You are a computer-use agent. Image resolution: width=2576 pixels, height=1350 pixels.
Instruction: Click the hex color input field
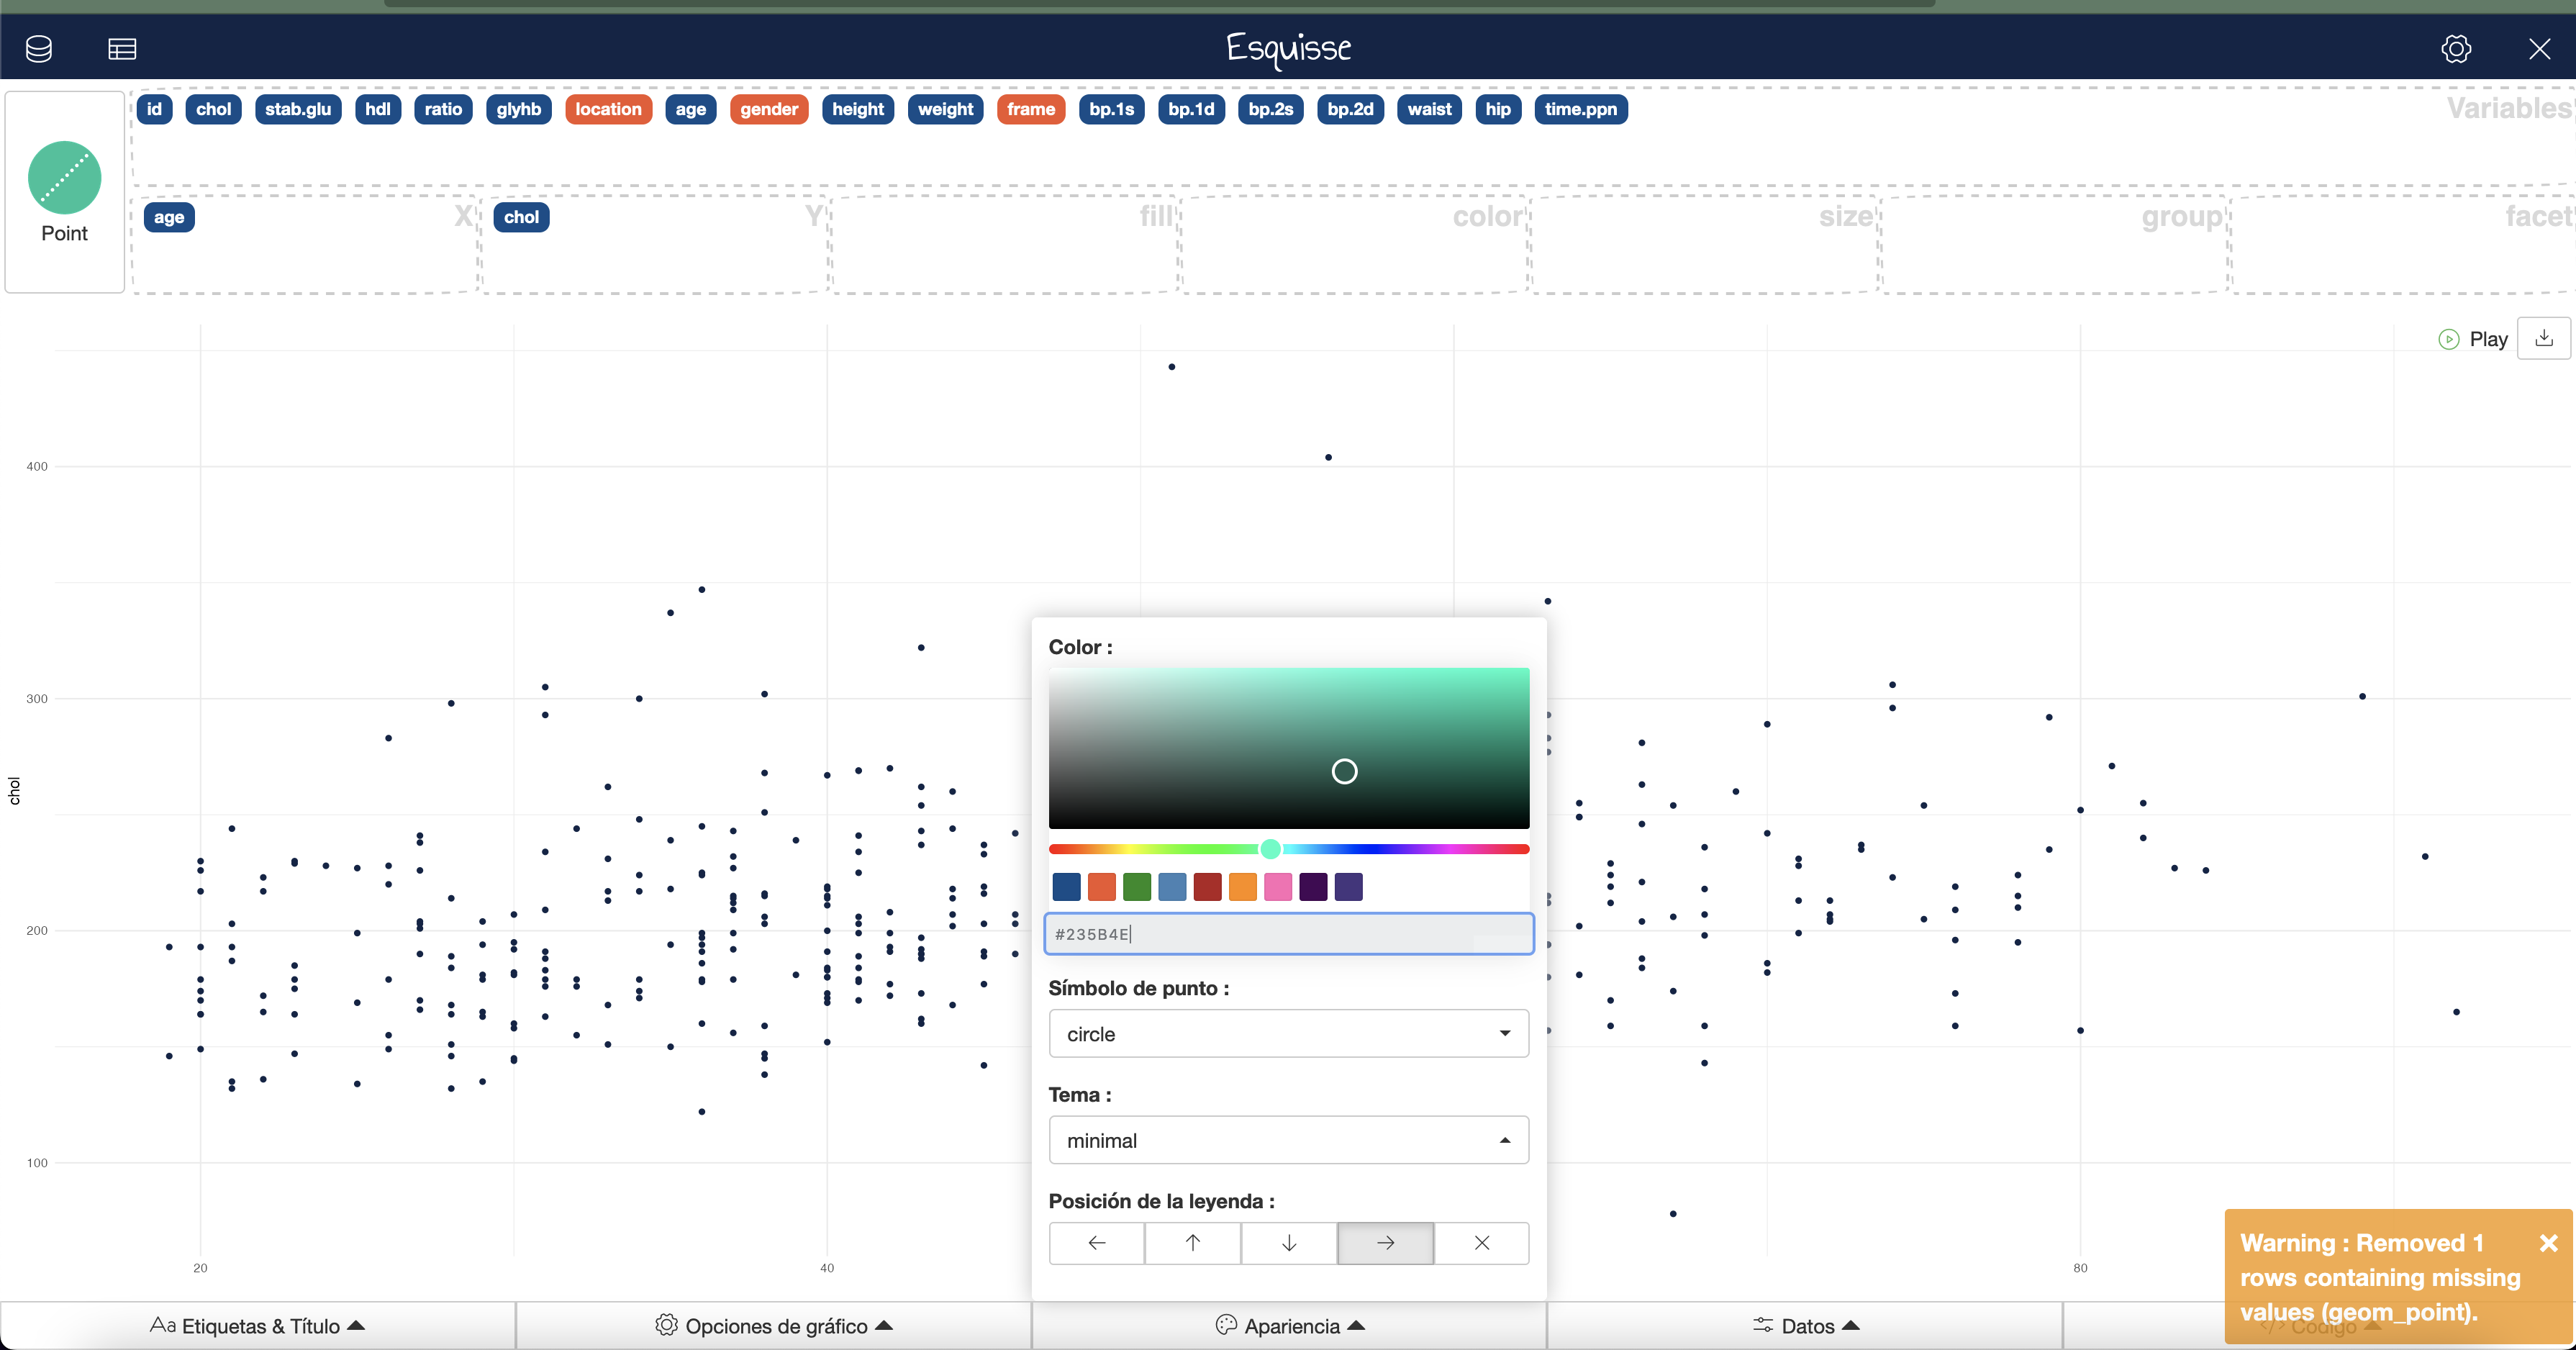coord(1289,934)
